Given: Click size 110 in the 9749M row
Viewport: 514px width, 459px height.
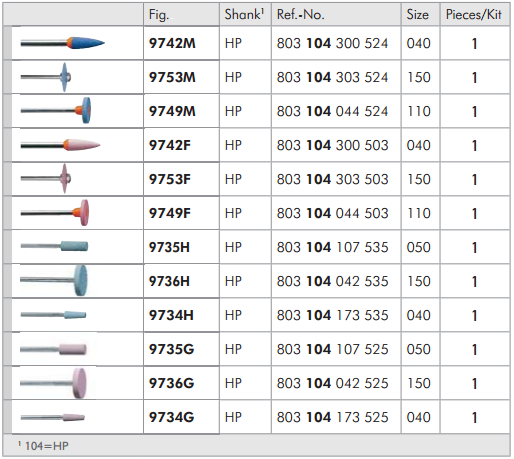Looking at the screenshot, I should 418,111.
